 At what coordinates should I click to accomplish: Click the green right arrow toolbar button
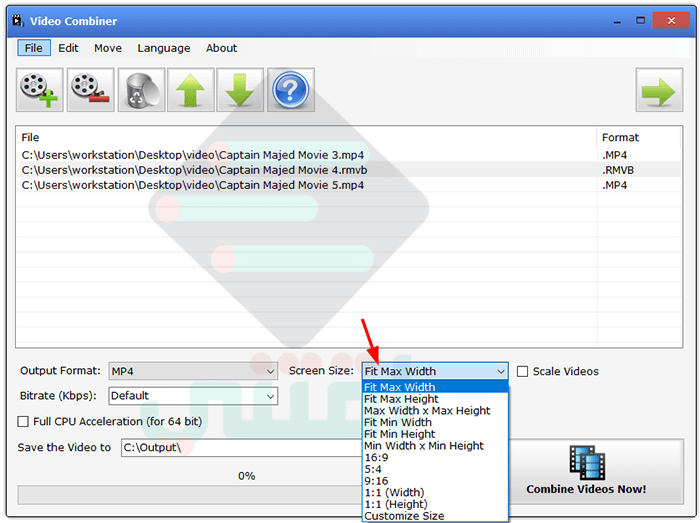[659, 90]
